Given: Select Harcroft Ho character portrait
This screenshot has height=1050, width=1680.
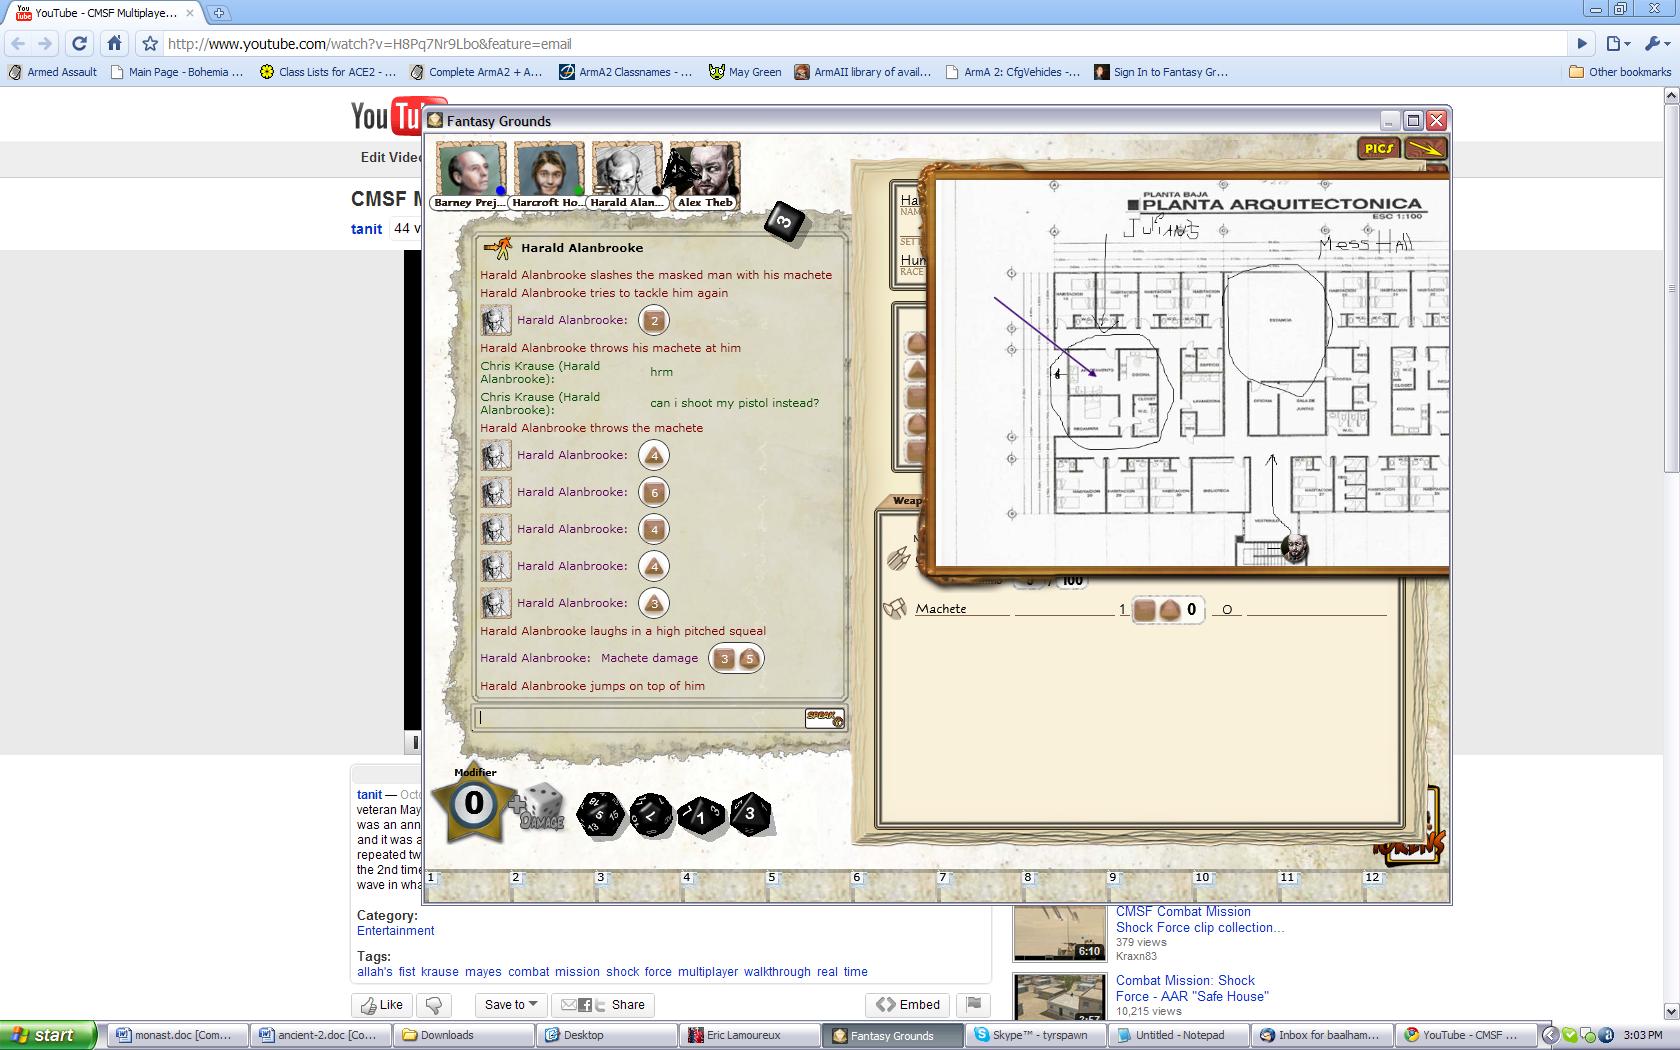Looking at the screenshot, I should tap(548, 171).
